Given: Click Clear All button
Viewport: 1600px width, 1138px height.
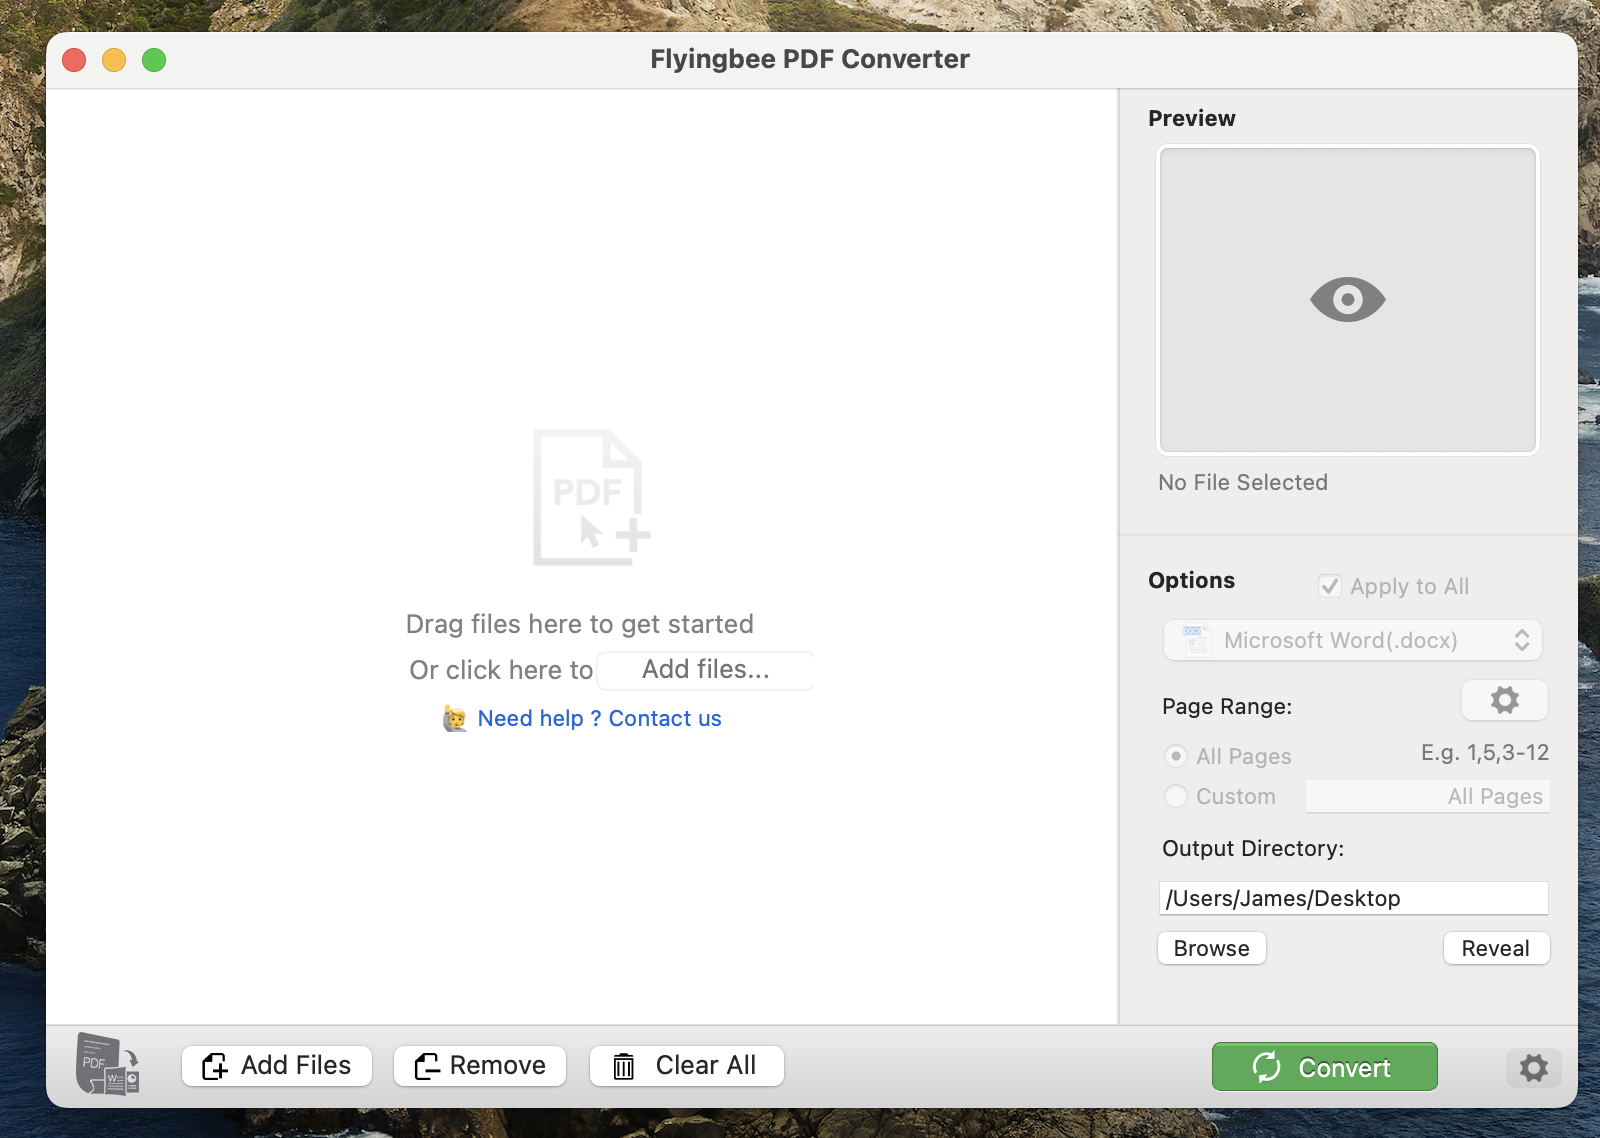Looking at the screenshot, I should click(686, 1066).
